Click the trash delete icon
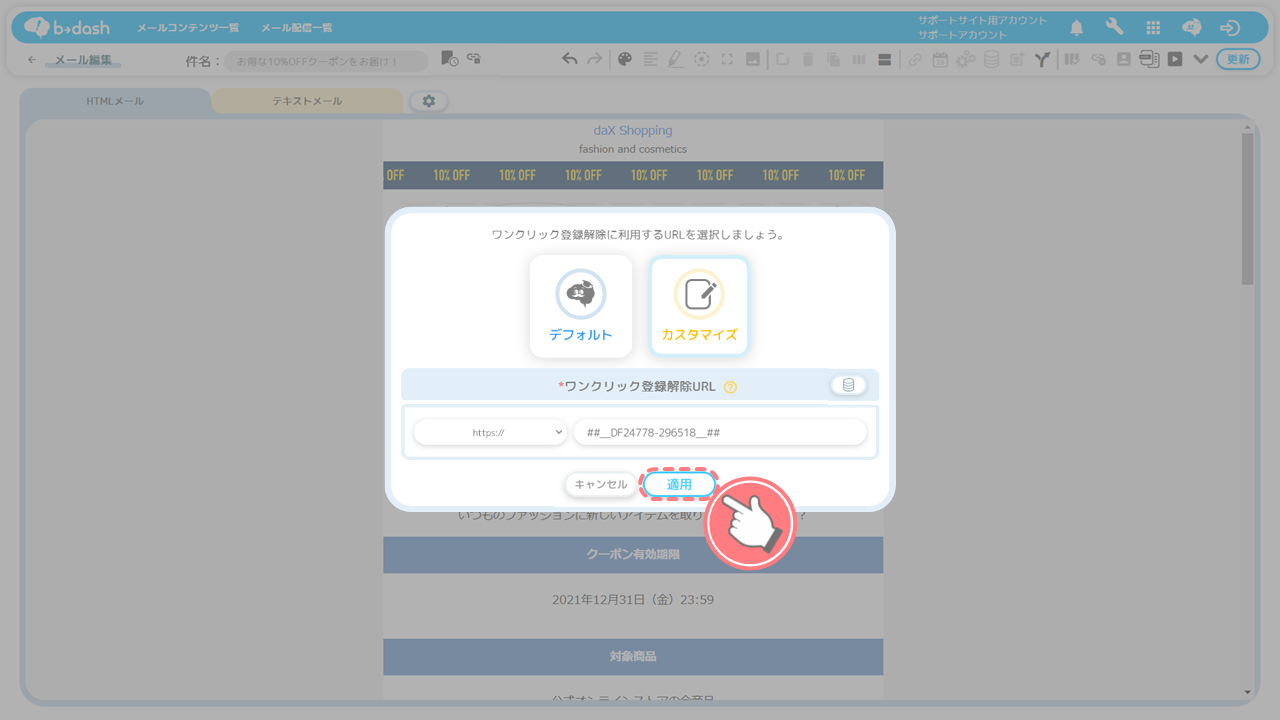This screenshot has height=720, width=1280. point(808,59)
